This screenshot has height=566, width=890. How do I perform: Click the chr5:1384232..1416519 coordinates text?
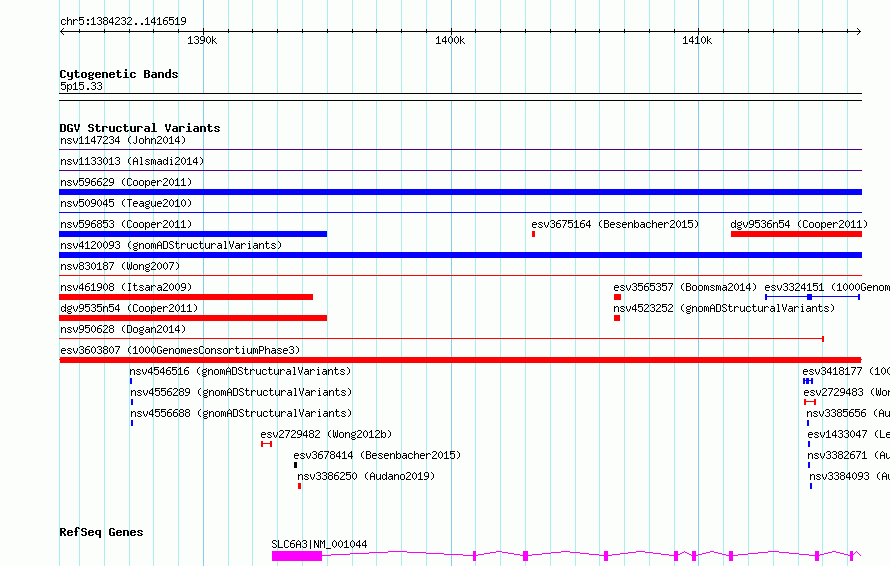123,22
